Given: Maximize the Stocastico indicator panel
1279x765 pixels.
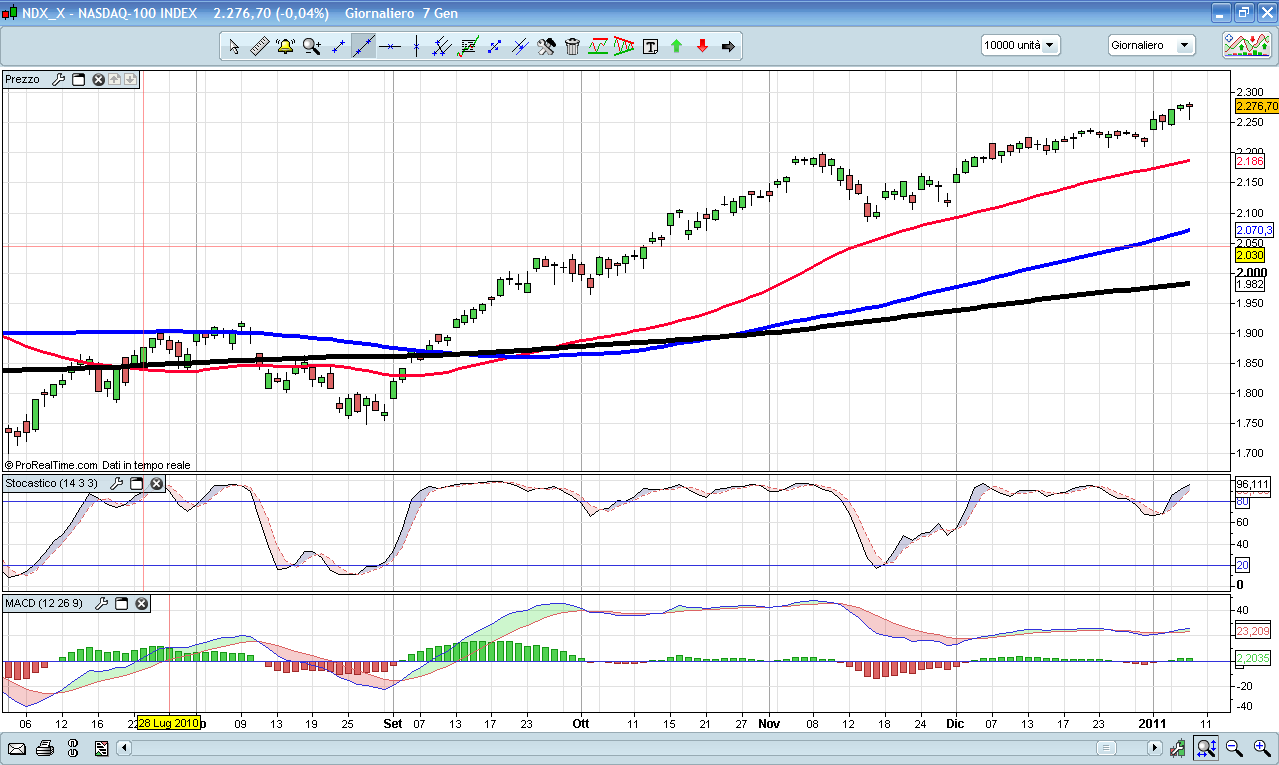Looking at the screenshot, I should [136, 484].
